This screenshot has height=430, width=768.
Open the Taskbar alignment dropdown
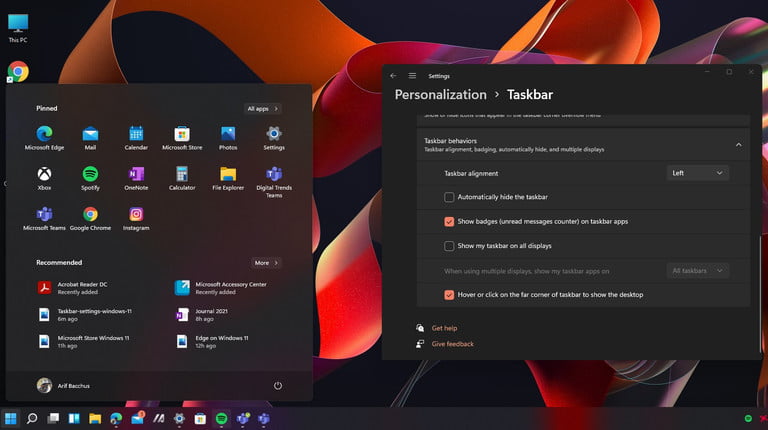(697, 173)
